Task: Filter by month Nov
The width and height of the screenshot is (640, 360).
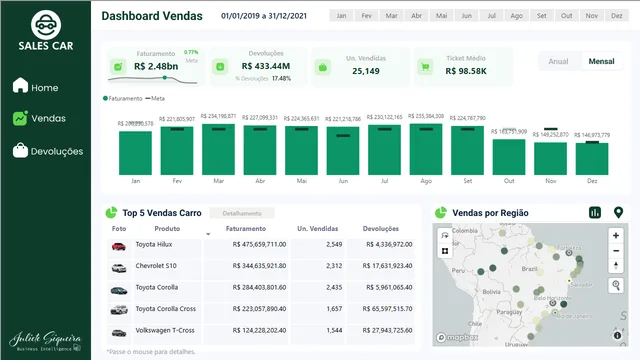Action: [x=592, y=16]
